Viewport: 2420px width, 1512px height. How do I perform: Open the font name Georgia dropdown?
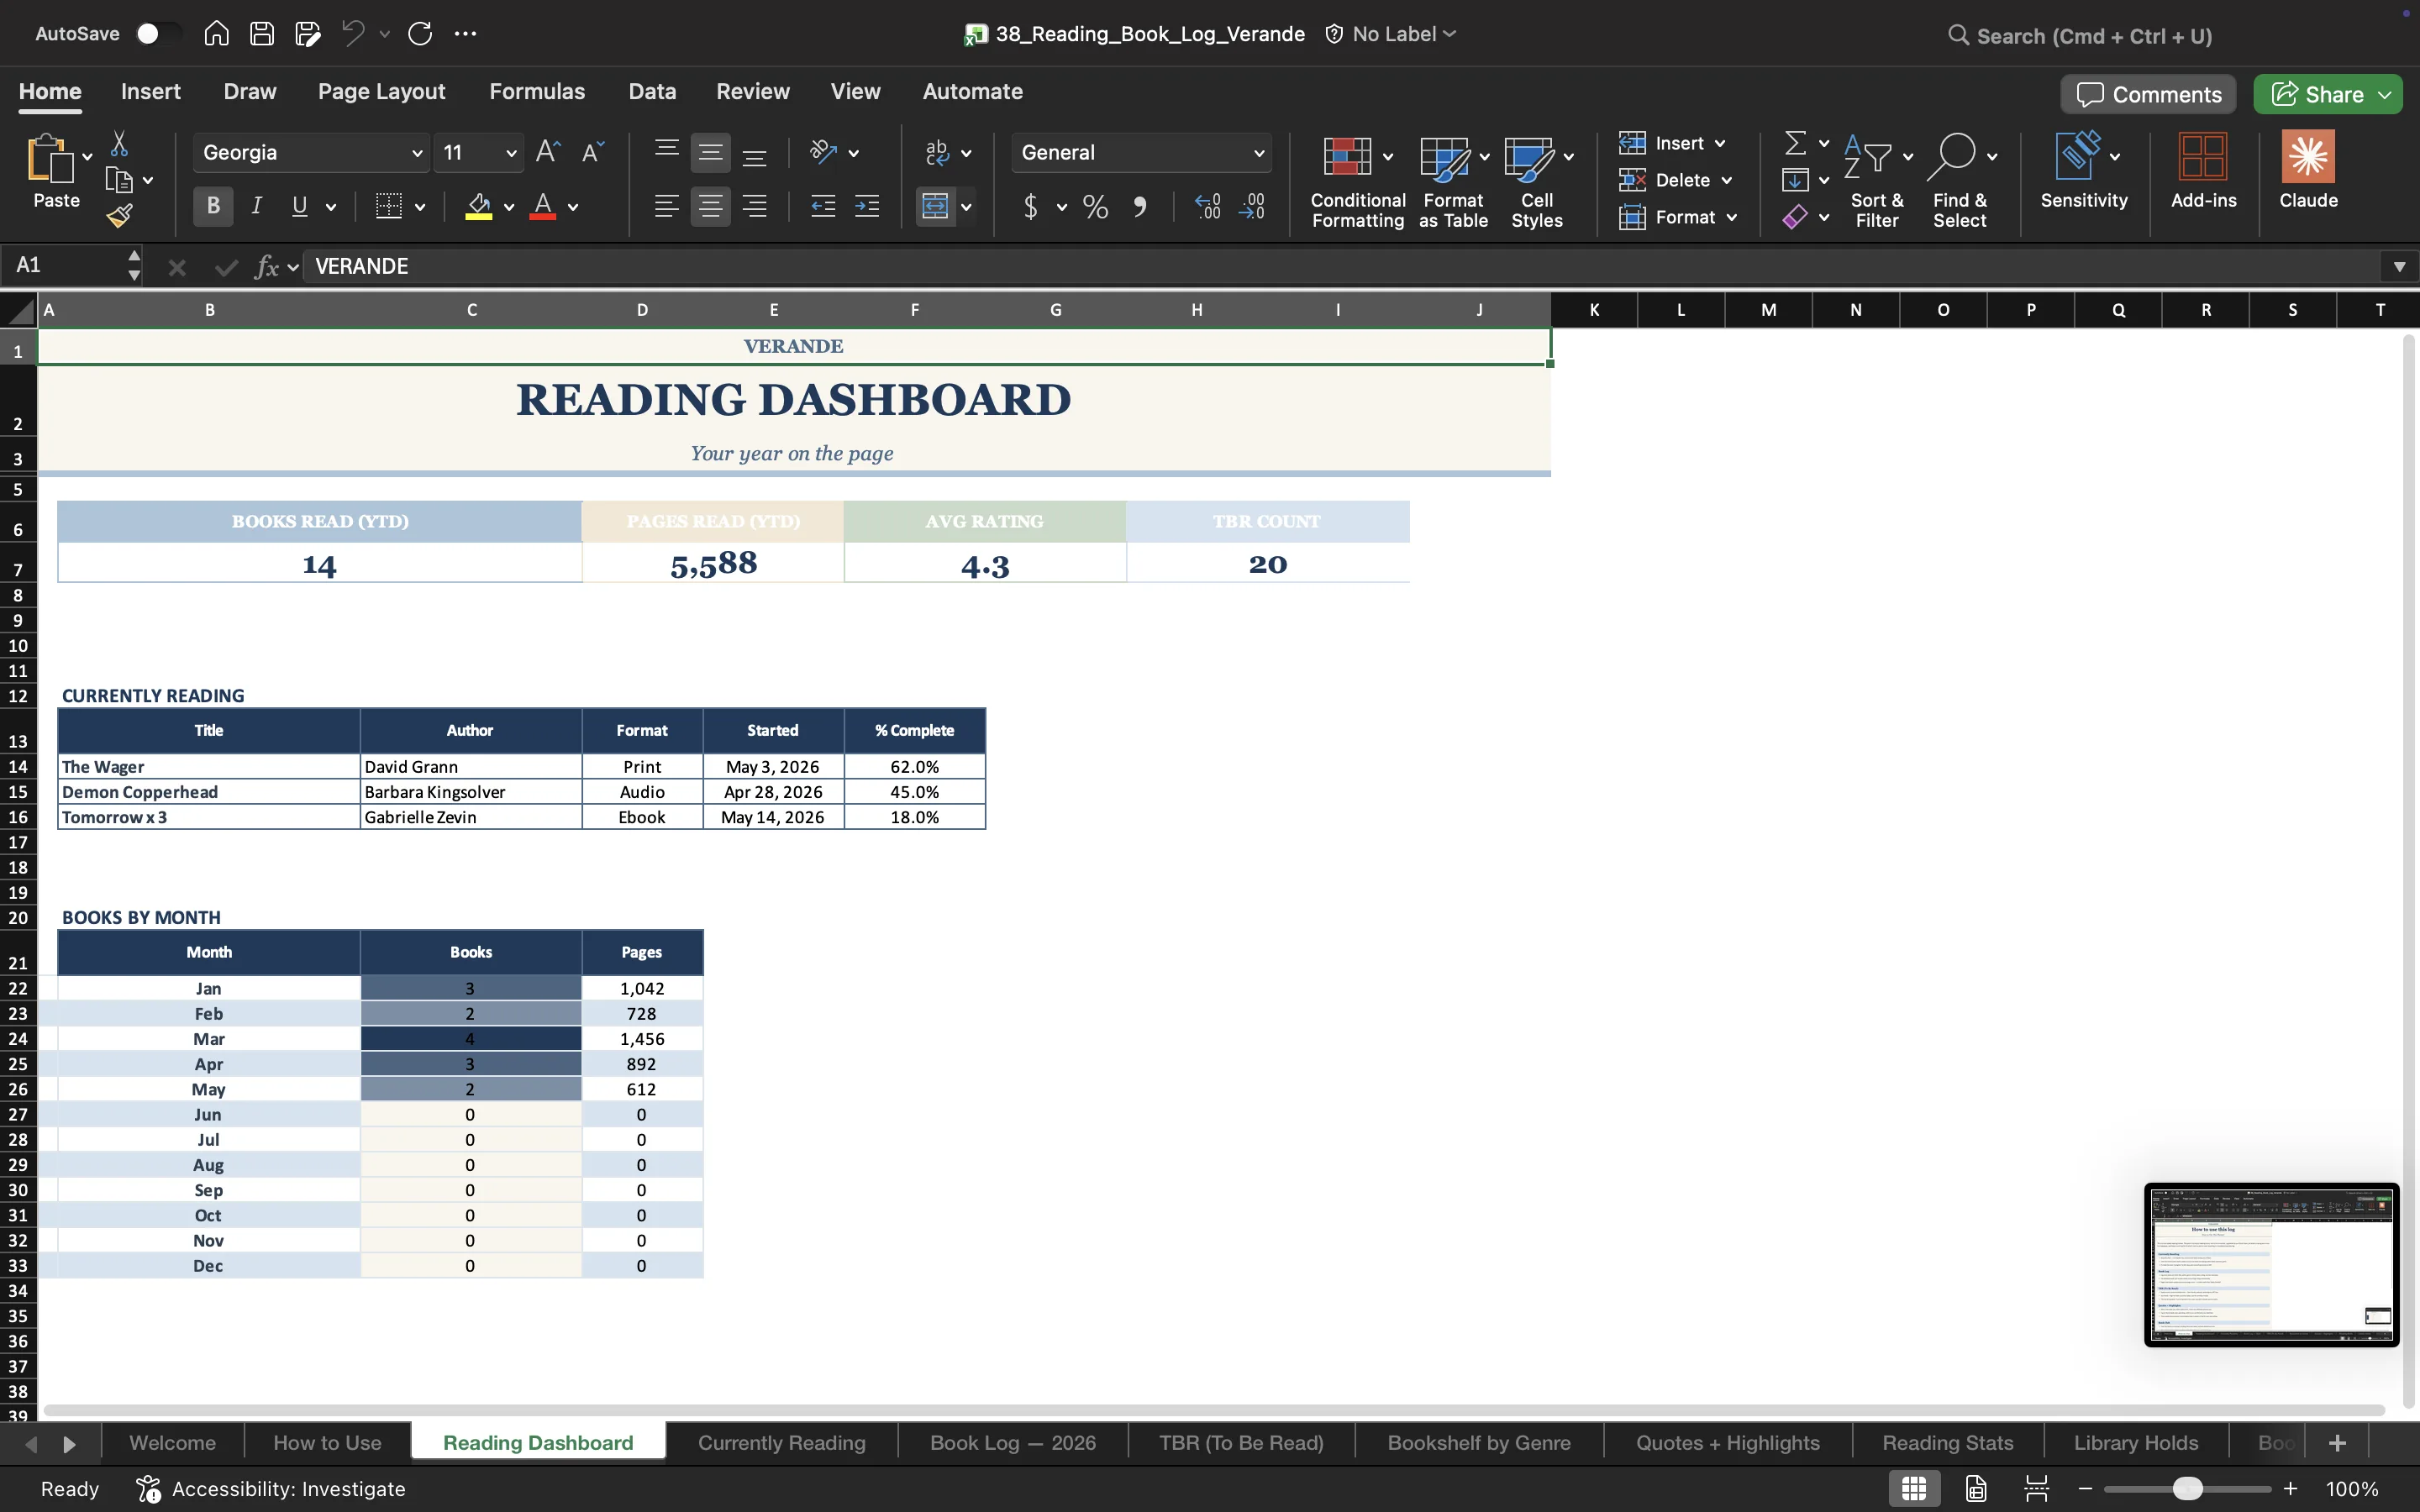416,153
